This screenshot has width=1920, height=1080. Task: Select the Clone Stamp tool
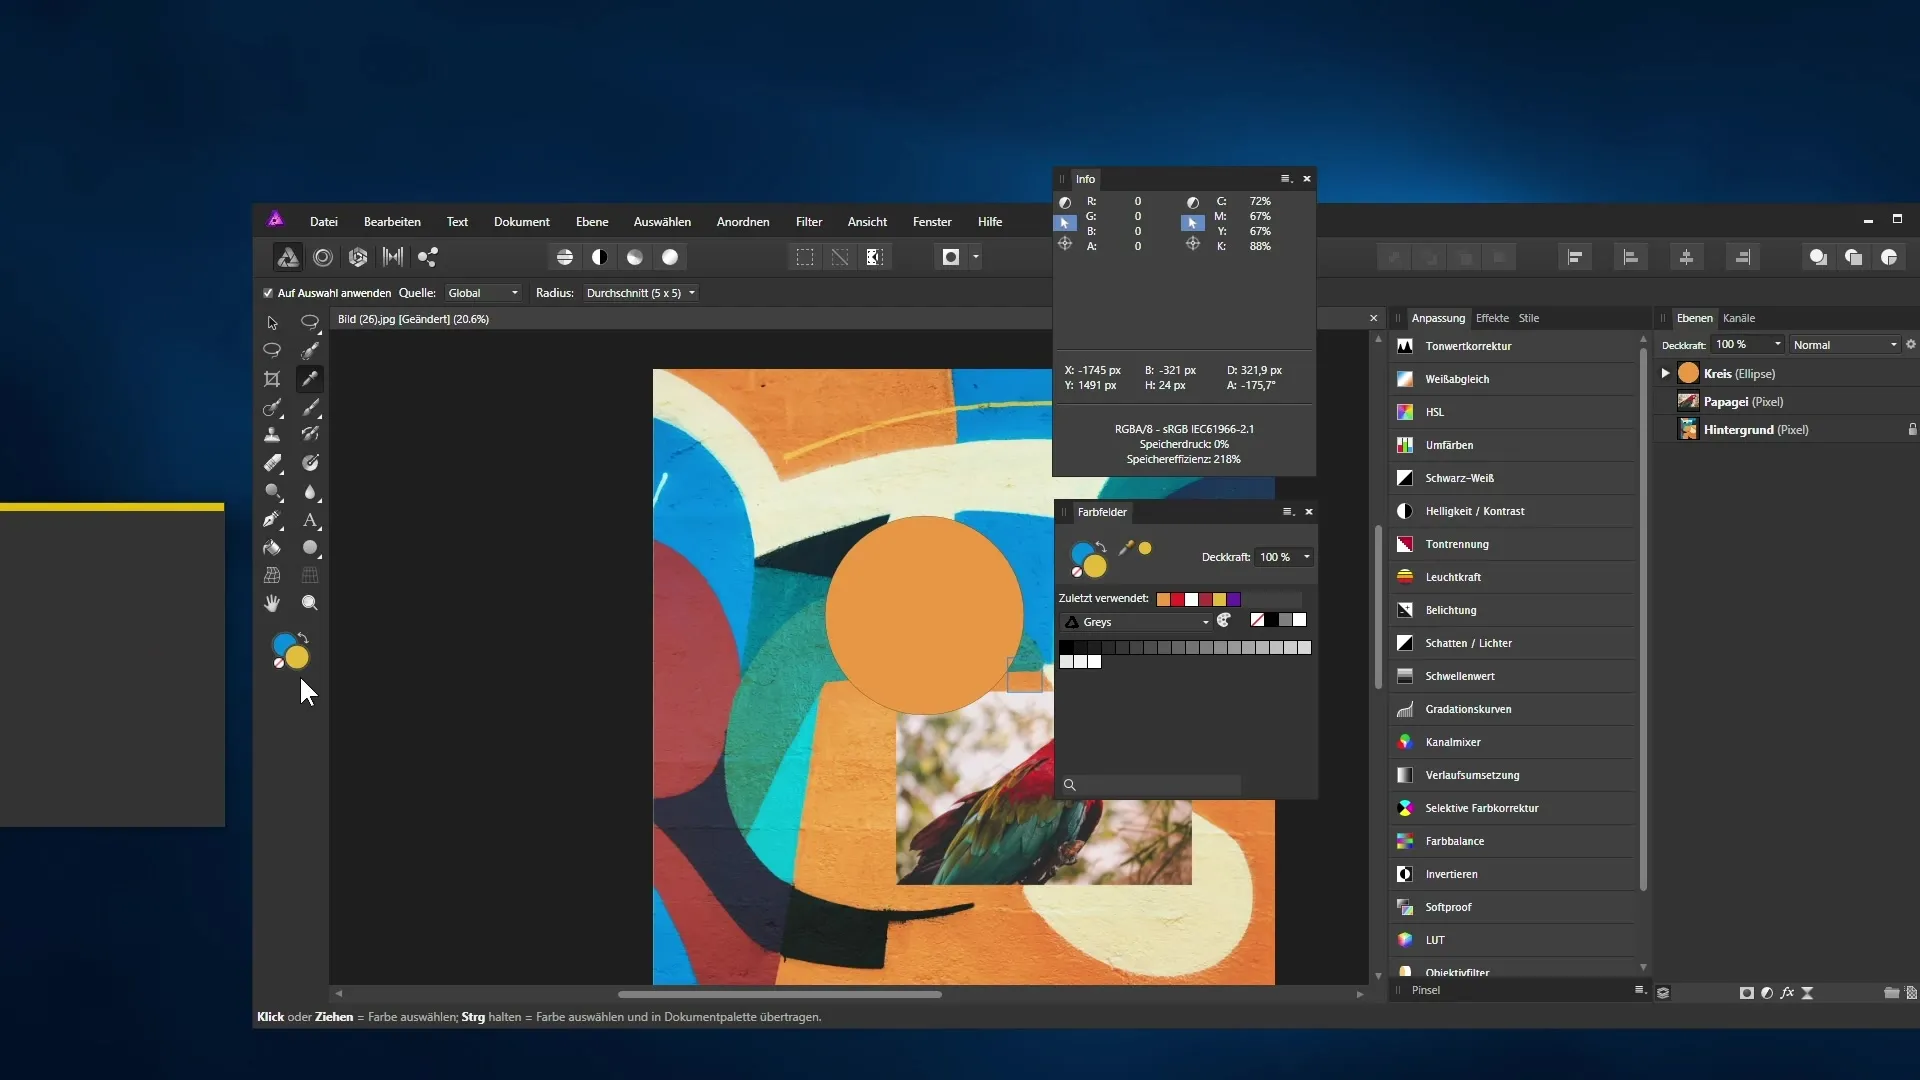coord(272,435)
